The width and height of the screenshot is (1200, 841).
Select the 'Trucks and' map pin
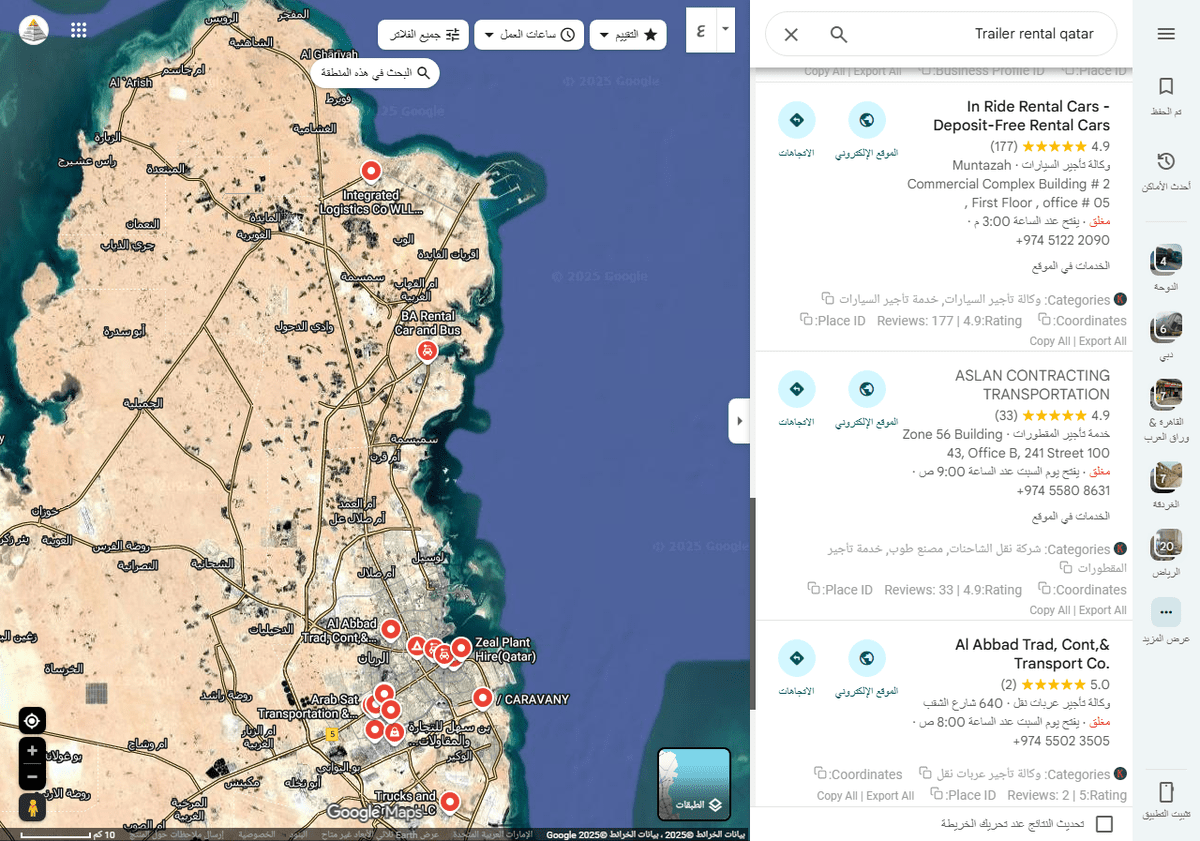pos(449,801)
